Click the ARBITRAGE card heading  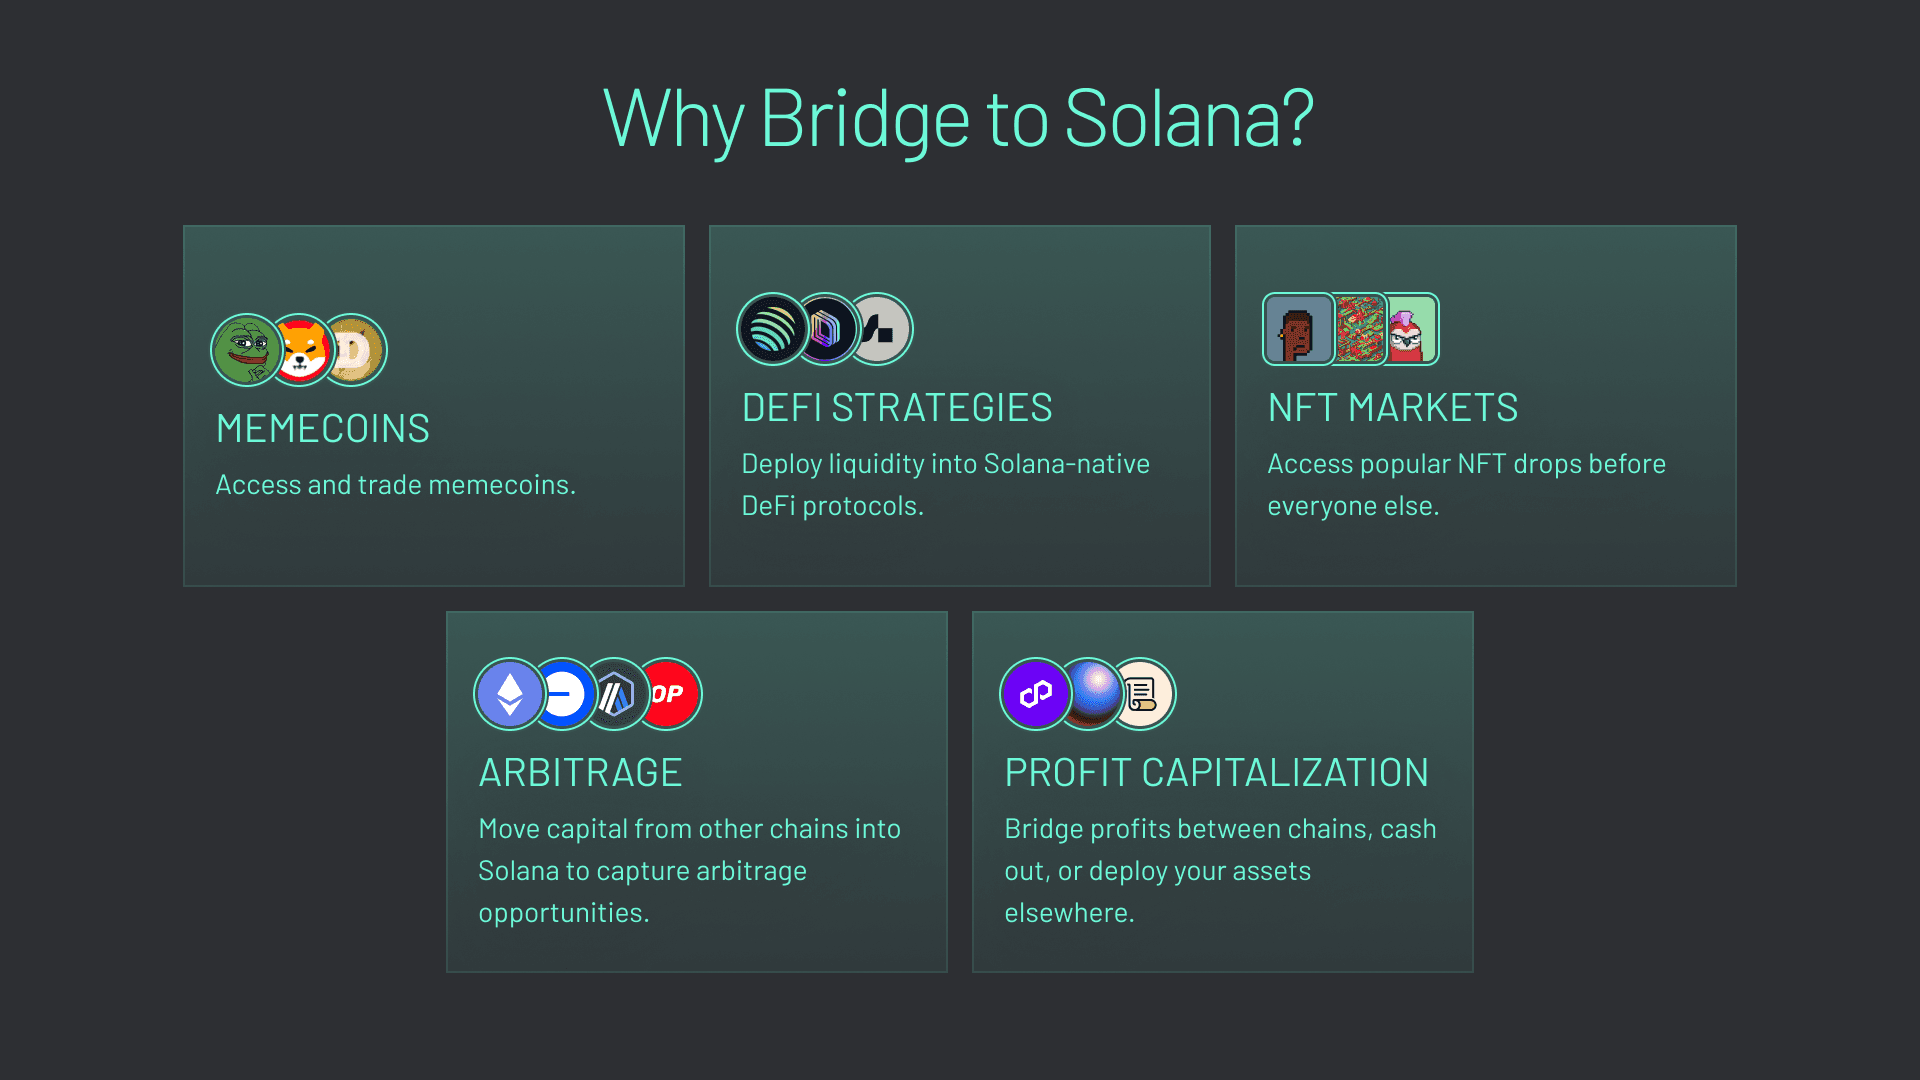point(580,773)
